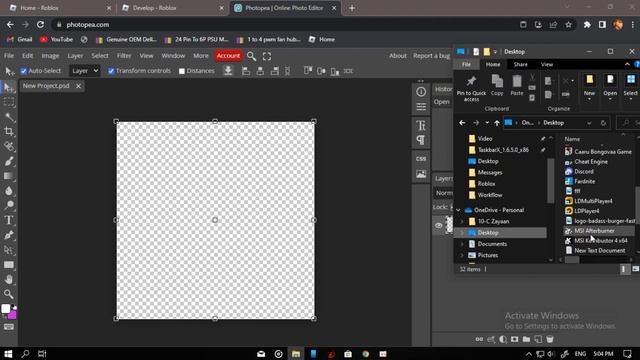Toggle the Auto-Select checkbox
Screen dimensions: 640x360
(24, 71)
